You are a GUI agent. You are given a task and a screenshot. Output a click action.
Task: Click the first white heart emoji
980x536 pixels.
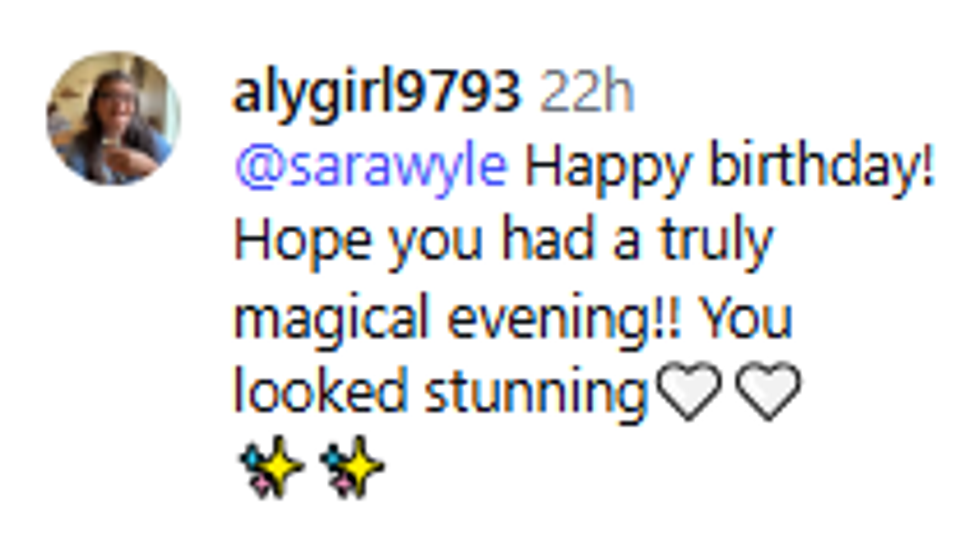[x=690, y=392]
